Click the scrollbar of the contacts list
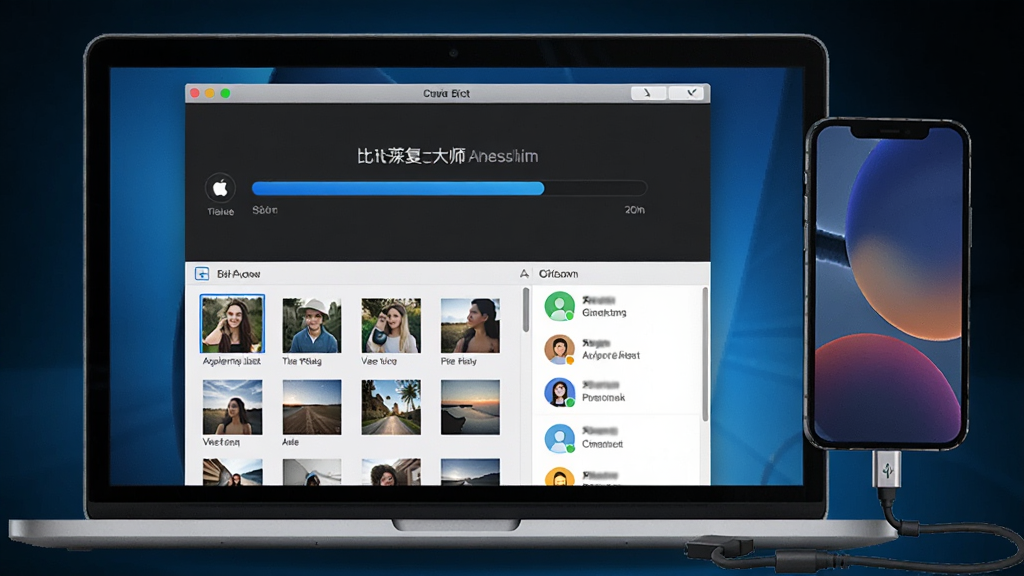This screenshot has height=576, width=1024. click(705, 354)
